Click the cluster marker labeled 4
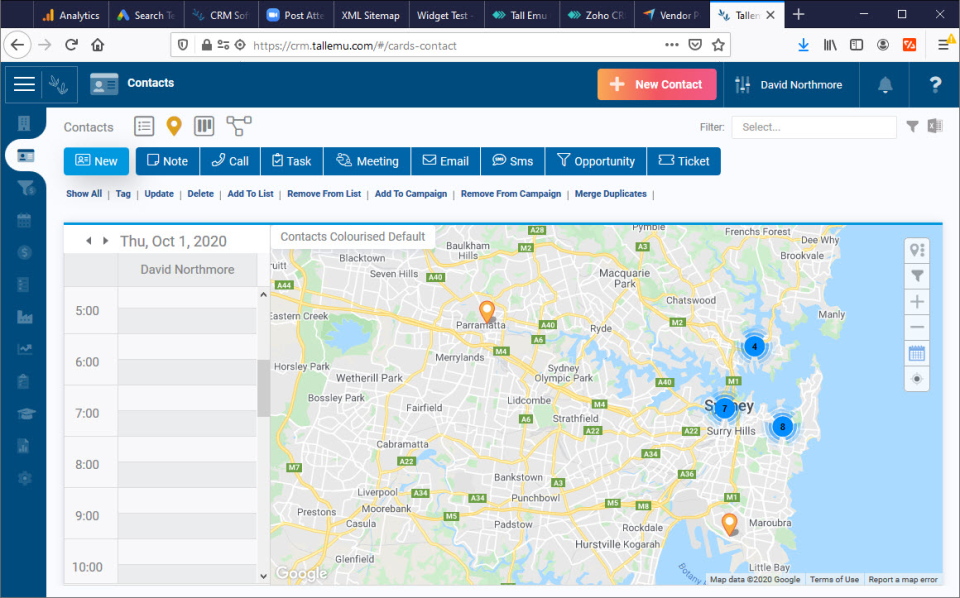This screenshot has height=598, width=960. point(754,346)
